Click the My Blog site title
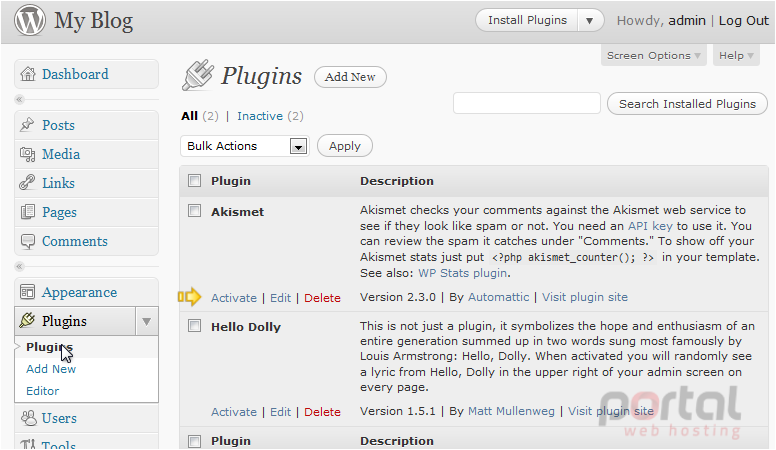The width and height of the screenshot is (776, 450). [94, 21]
